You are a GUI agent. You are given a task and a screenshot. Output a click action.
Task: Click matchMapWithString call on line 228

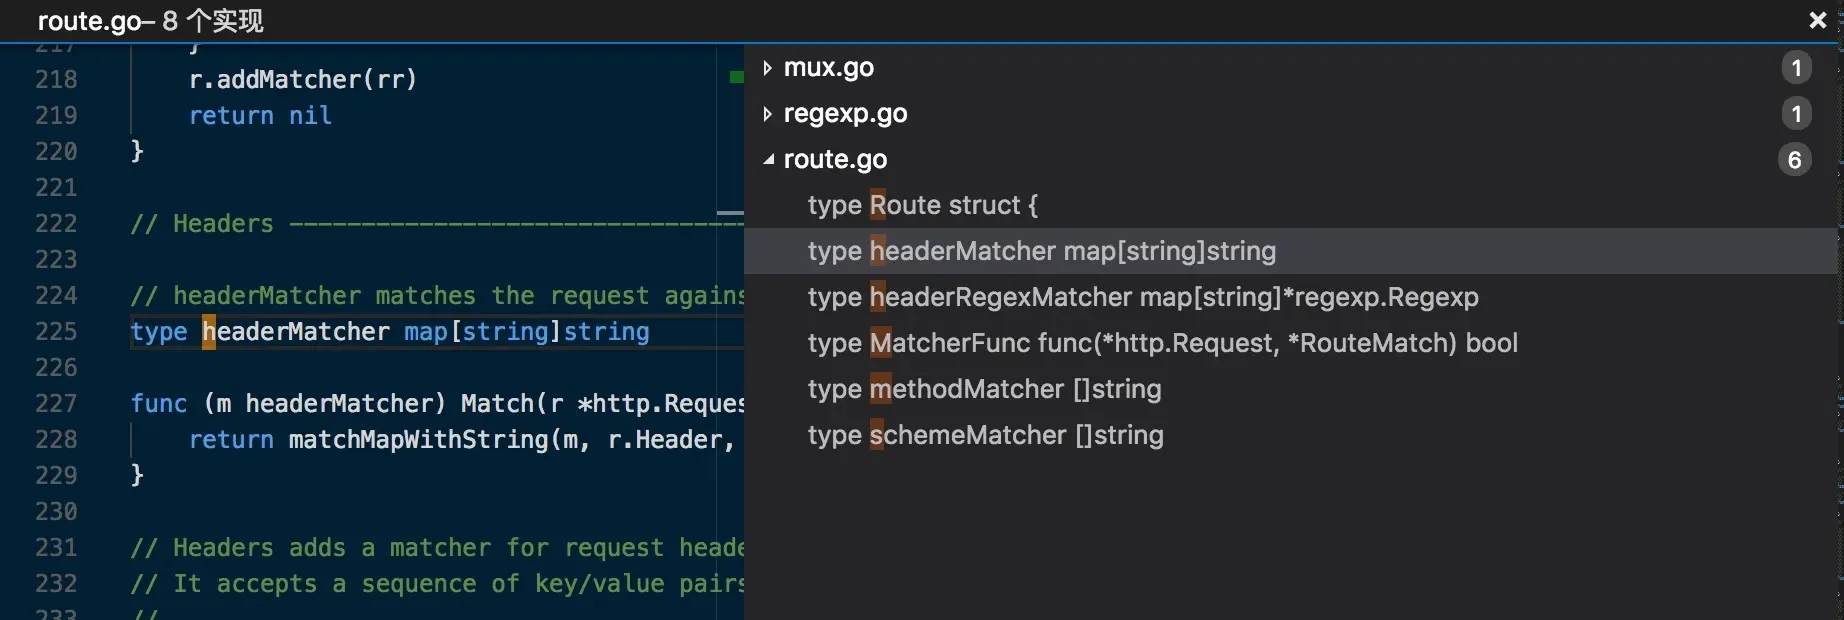click(418, 440)
